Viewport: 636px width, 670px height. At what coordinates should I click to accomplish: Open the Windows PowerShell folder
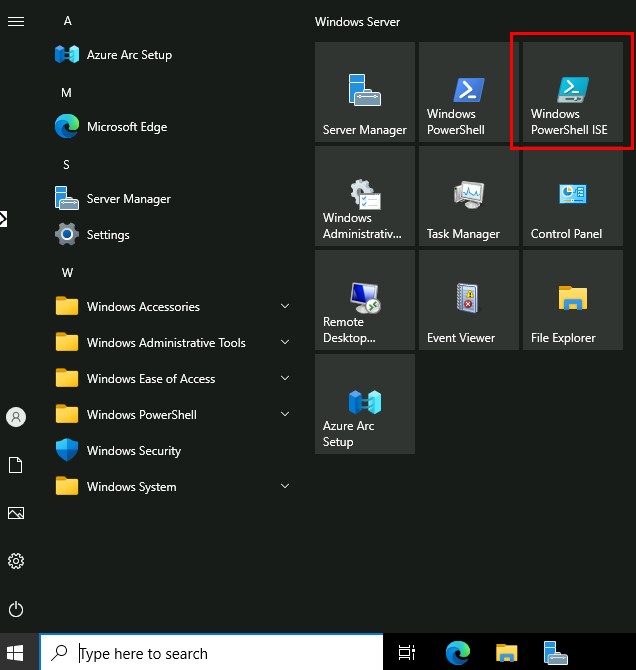(173, 414)
